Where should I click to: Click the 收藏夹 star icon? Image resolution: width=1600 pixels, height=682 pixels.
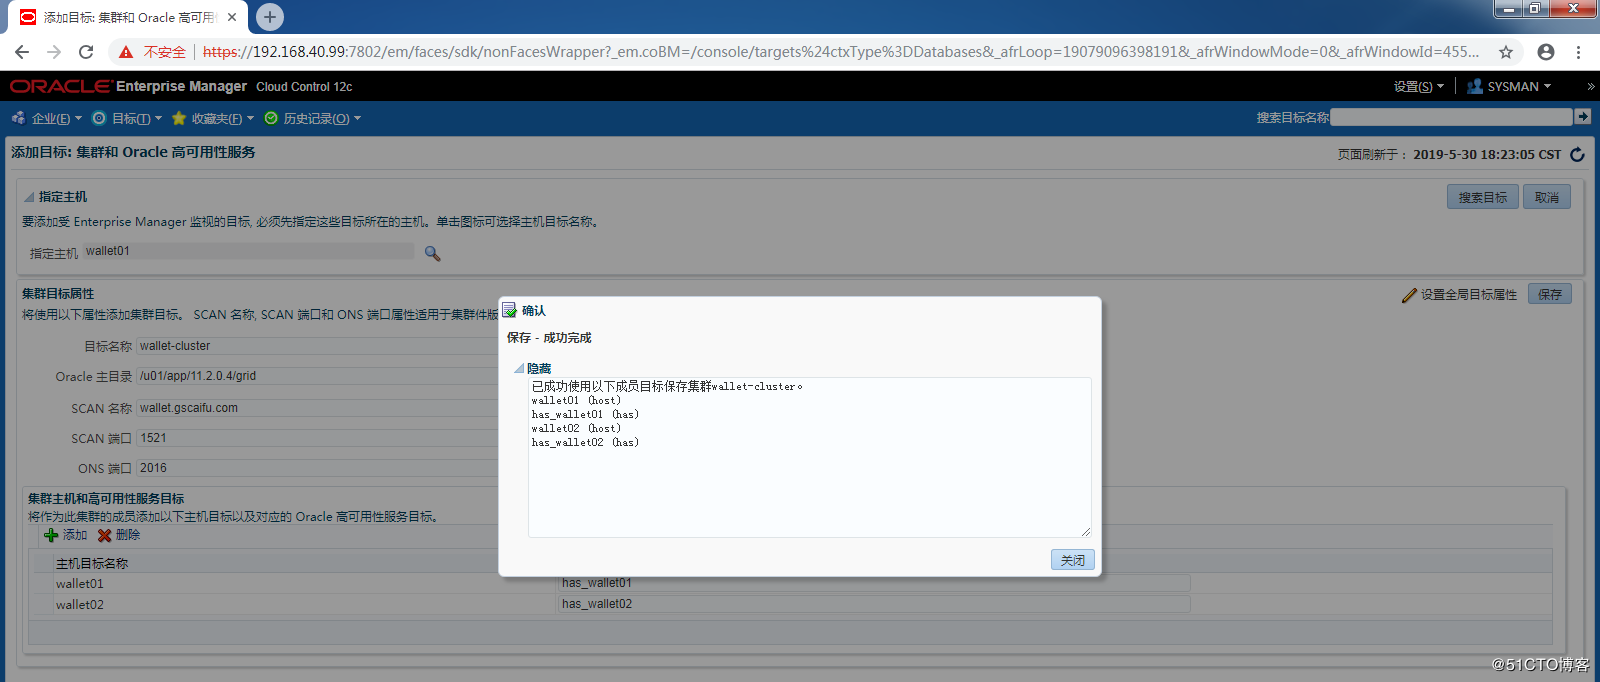179,118
